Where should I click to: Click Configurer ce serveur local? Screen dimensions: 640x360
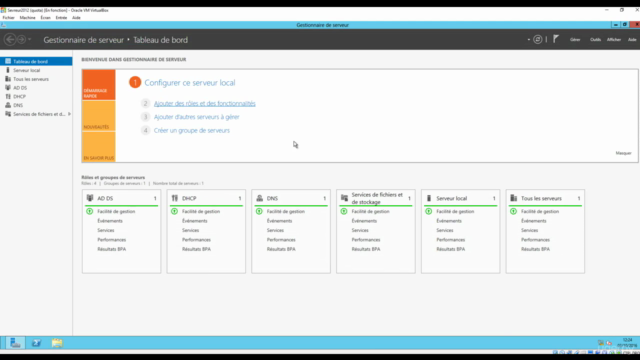190,82
